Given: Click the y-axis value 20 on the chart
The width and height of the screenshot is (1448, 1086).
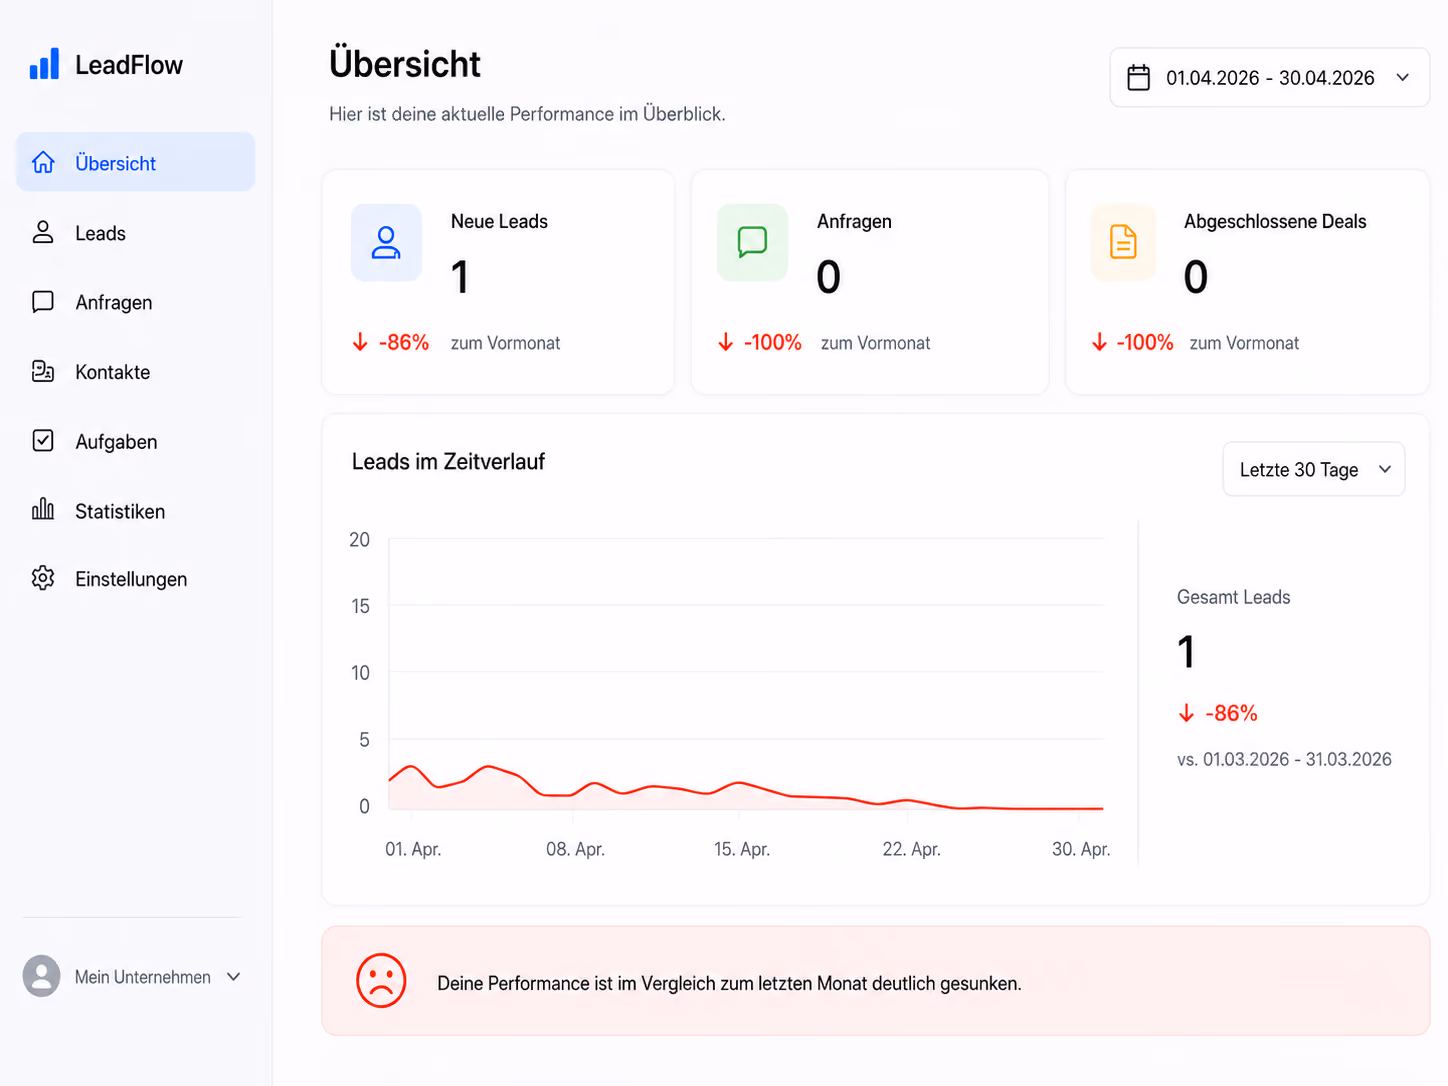Looking at the screenshot, I should pyautogui.click(x=359, y=540).
